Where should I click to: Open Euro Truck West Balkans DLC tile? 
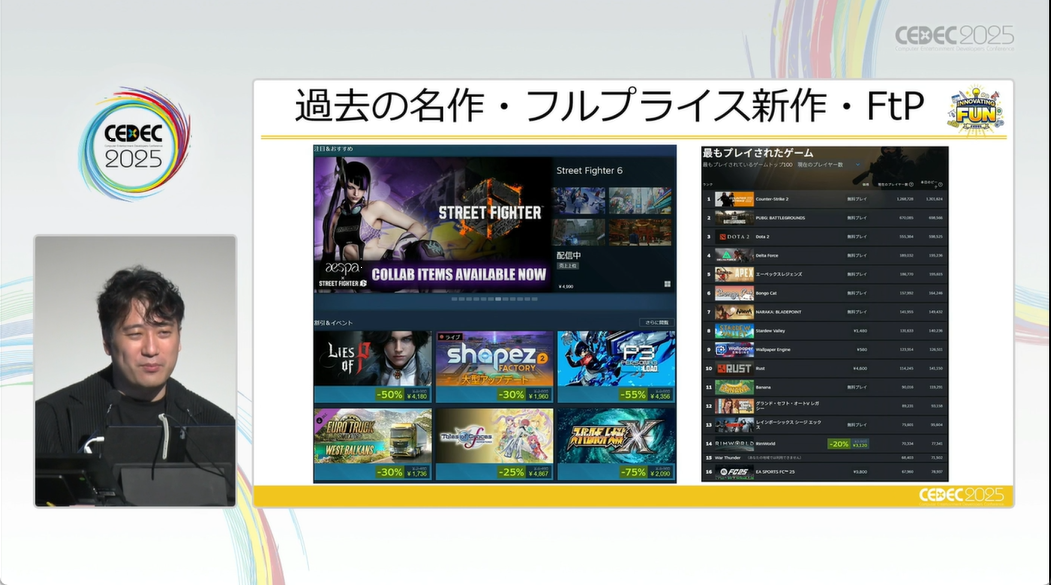(x=373, y=443)
